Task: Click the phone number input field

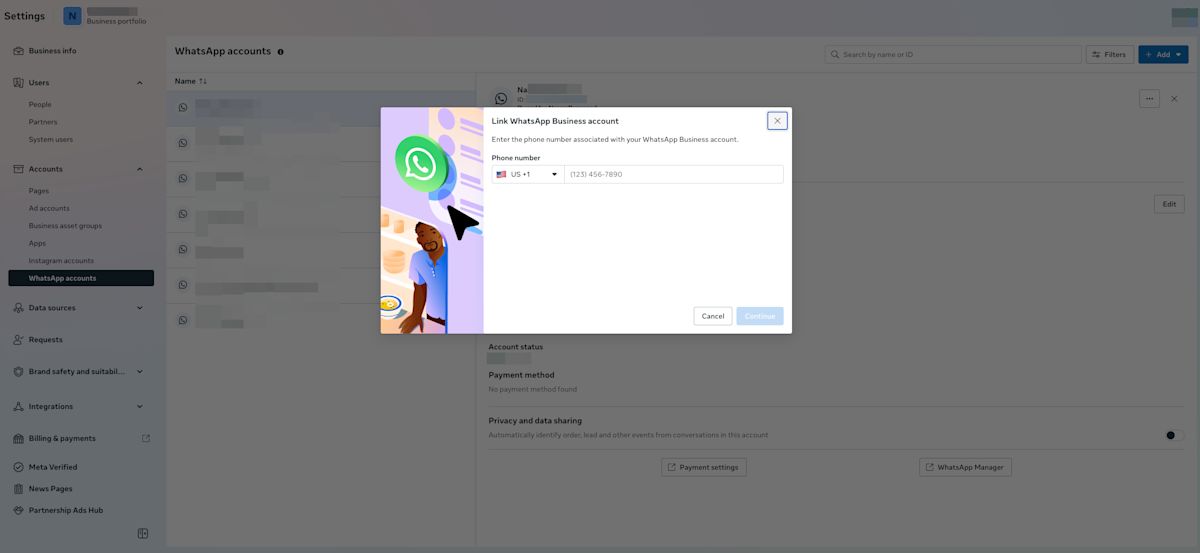Action: 673,174
